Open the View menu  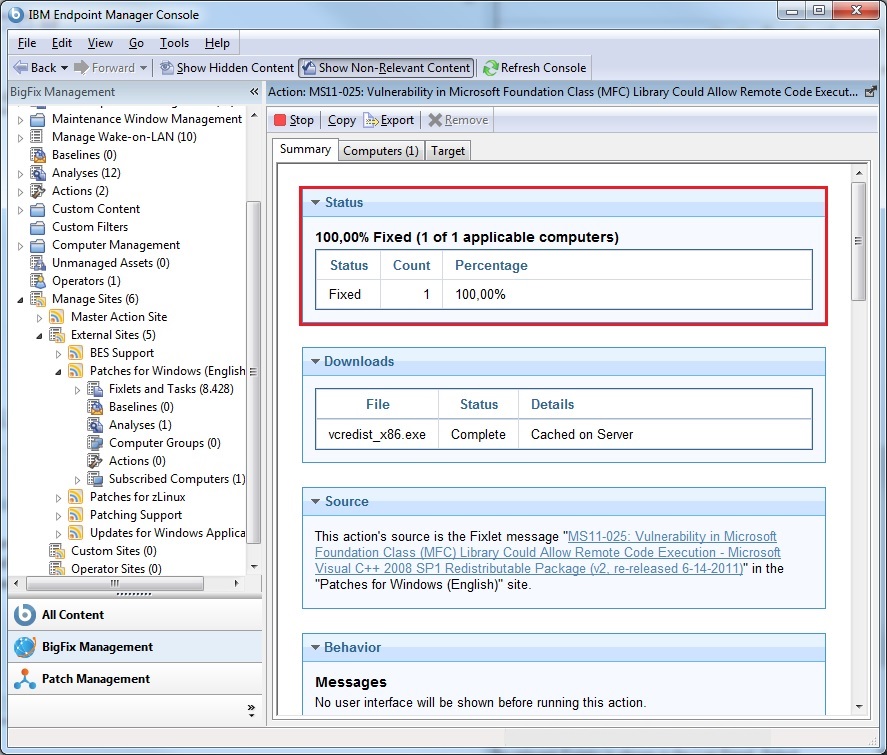[x=100, y=43]
